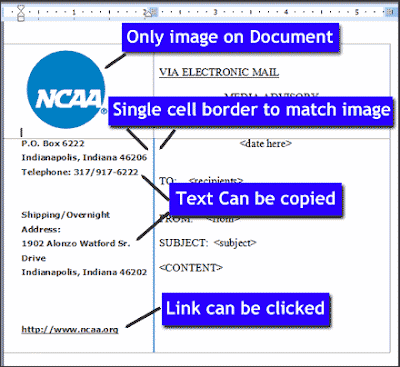Click the left indent box on ruler
This screenshot has height=367, width=400.
point(21,19)
